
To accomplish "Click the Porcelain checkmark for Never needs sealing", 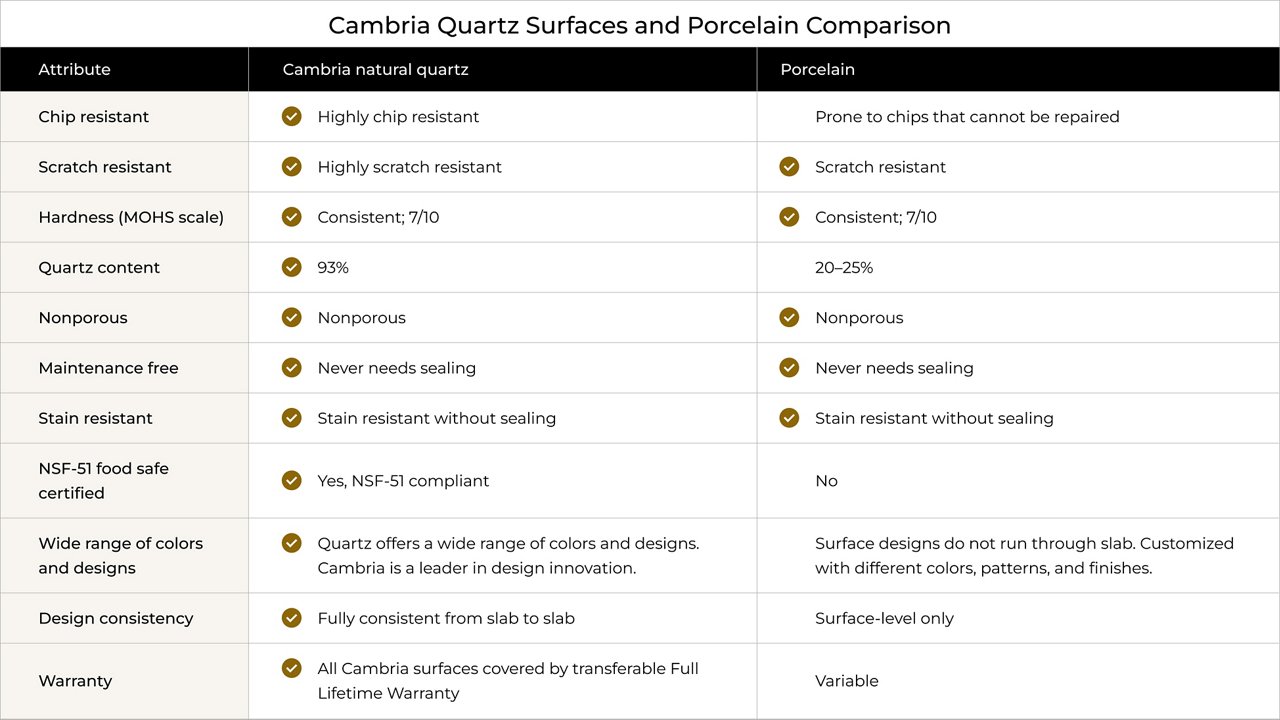I will (789, 367).
